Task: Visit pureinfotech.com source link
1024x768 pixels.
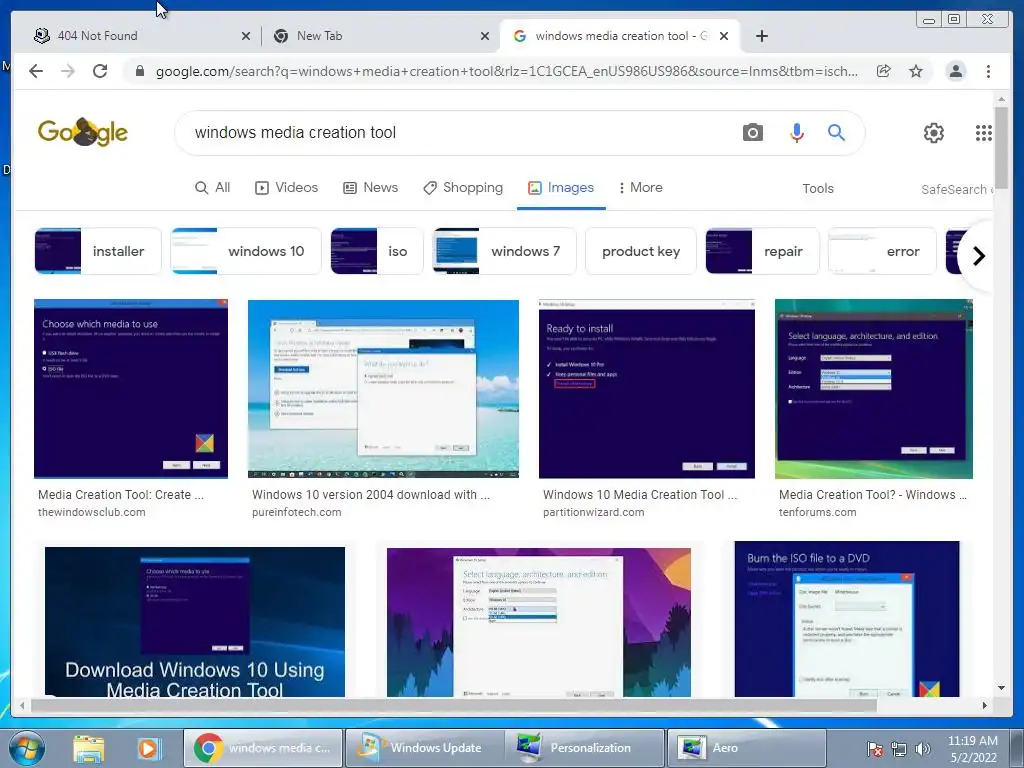Action: click(296, 512)
